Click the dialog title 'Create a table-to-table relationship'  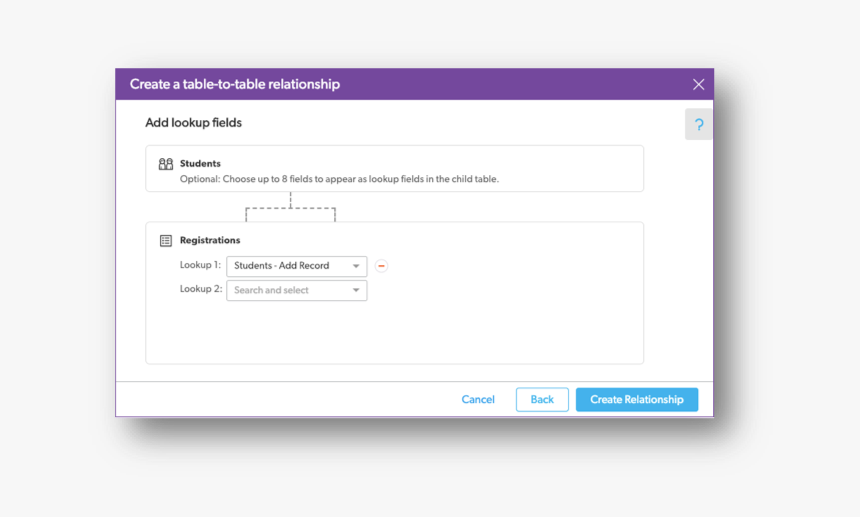click(x=235, y=85)
